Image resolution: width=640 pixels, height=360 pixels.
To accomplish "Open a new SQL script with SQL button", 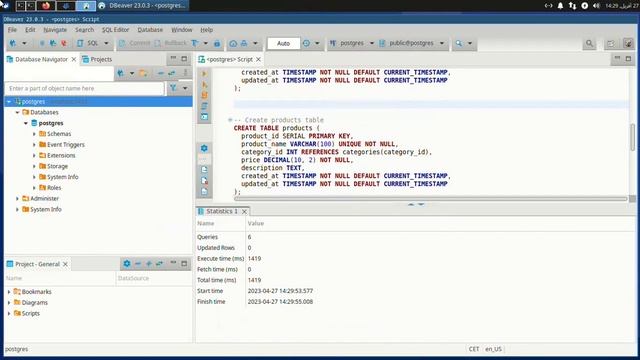I will pyautogui.click(x=88, y=43).
